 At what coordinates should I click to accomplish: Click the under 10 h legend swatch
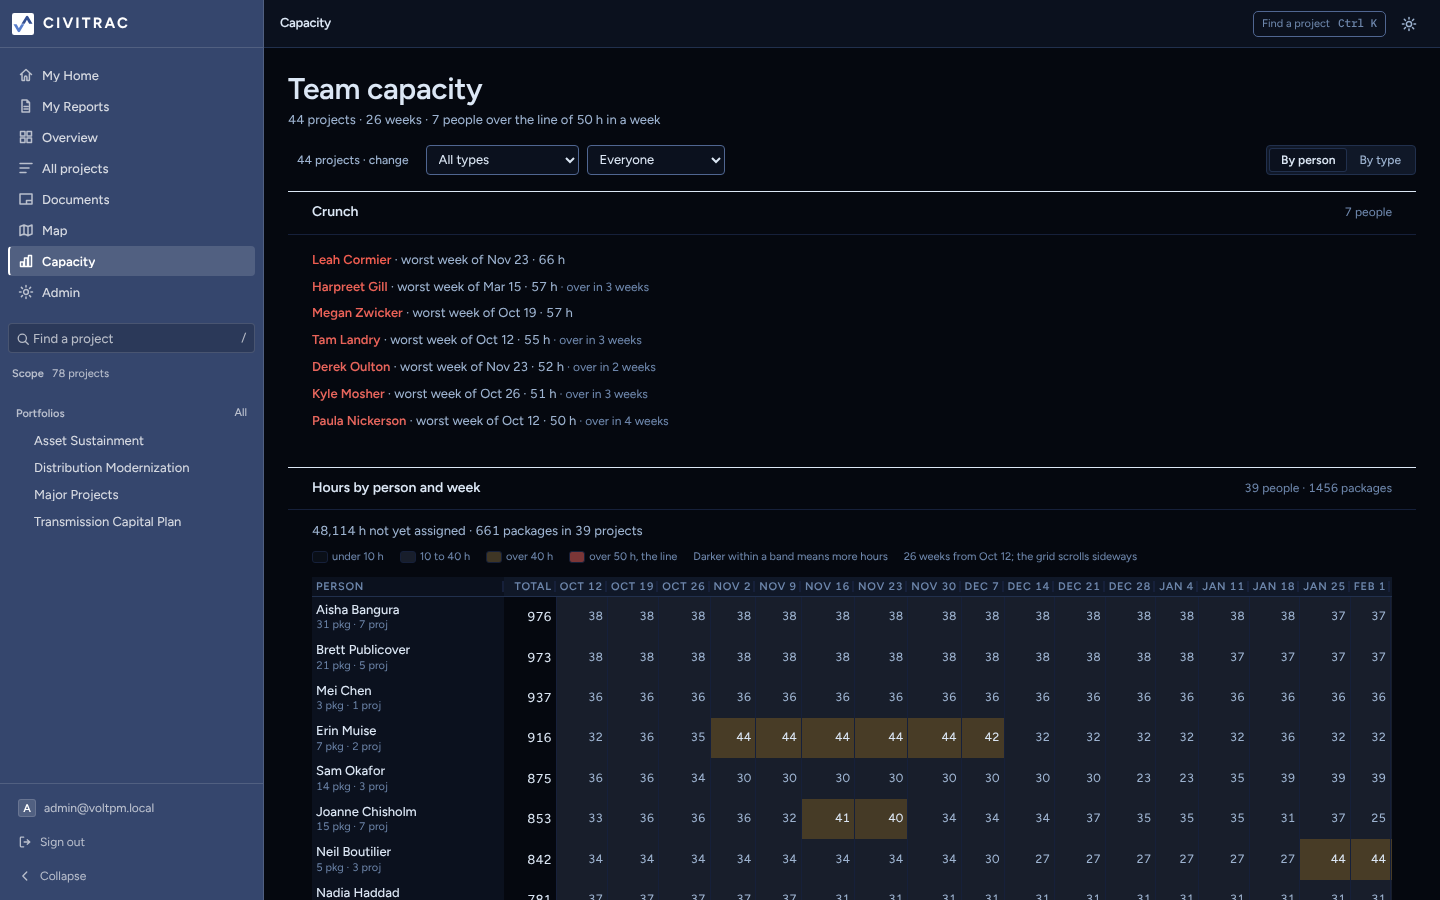click(x=320, y=557)
